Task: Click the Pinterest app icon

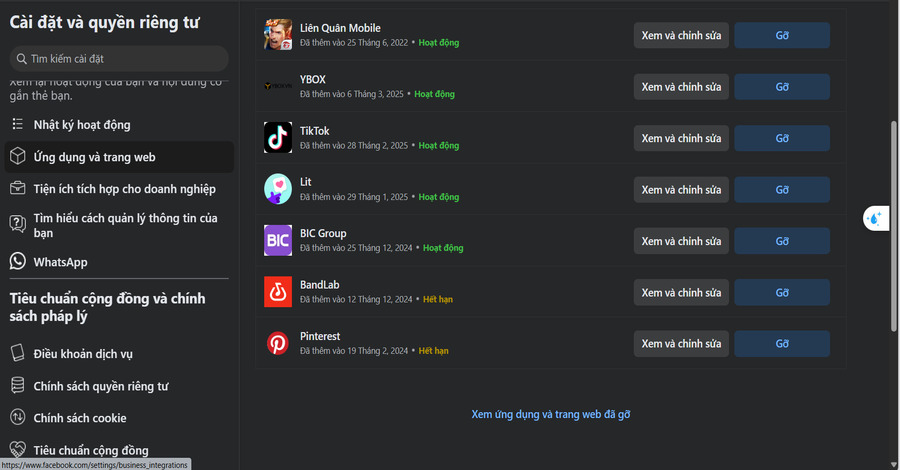Action: pyautogui.click(x=278, y=344)
